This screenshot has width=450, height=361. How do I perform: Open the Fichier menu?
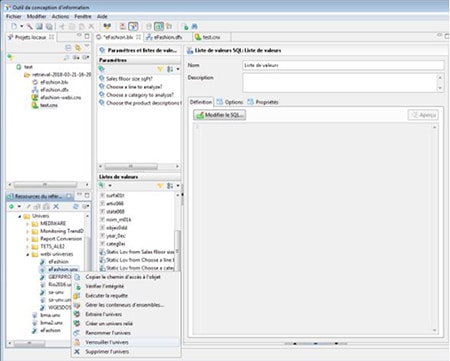coord(14,16)
